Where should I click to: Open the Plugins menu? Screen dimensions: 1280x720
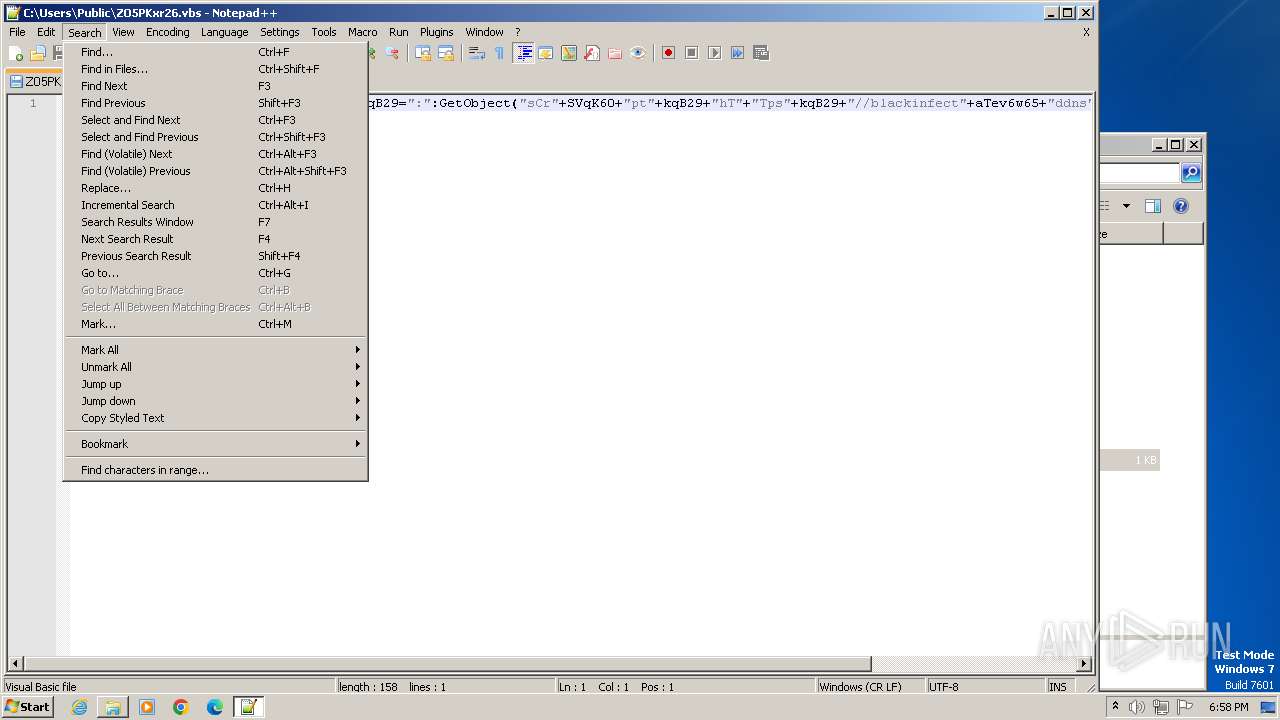(x=436, y=32)
